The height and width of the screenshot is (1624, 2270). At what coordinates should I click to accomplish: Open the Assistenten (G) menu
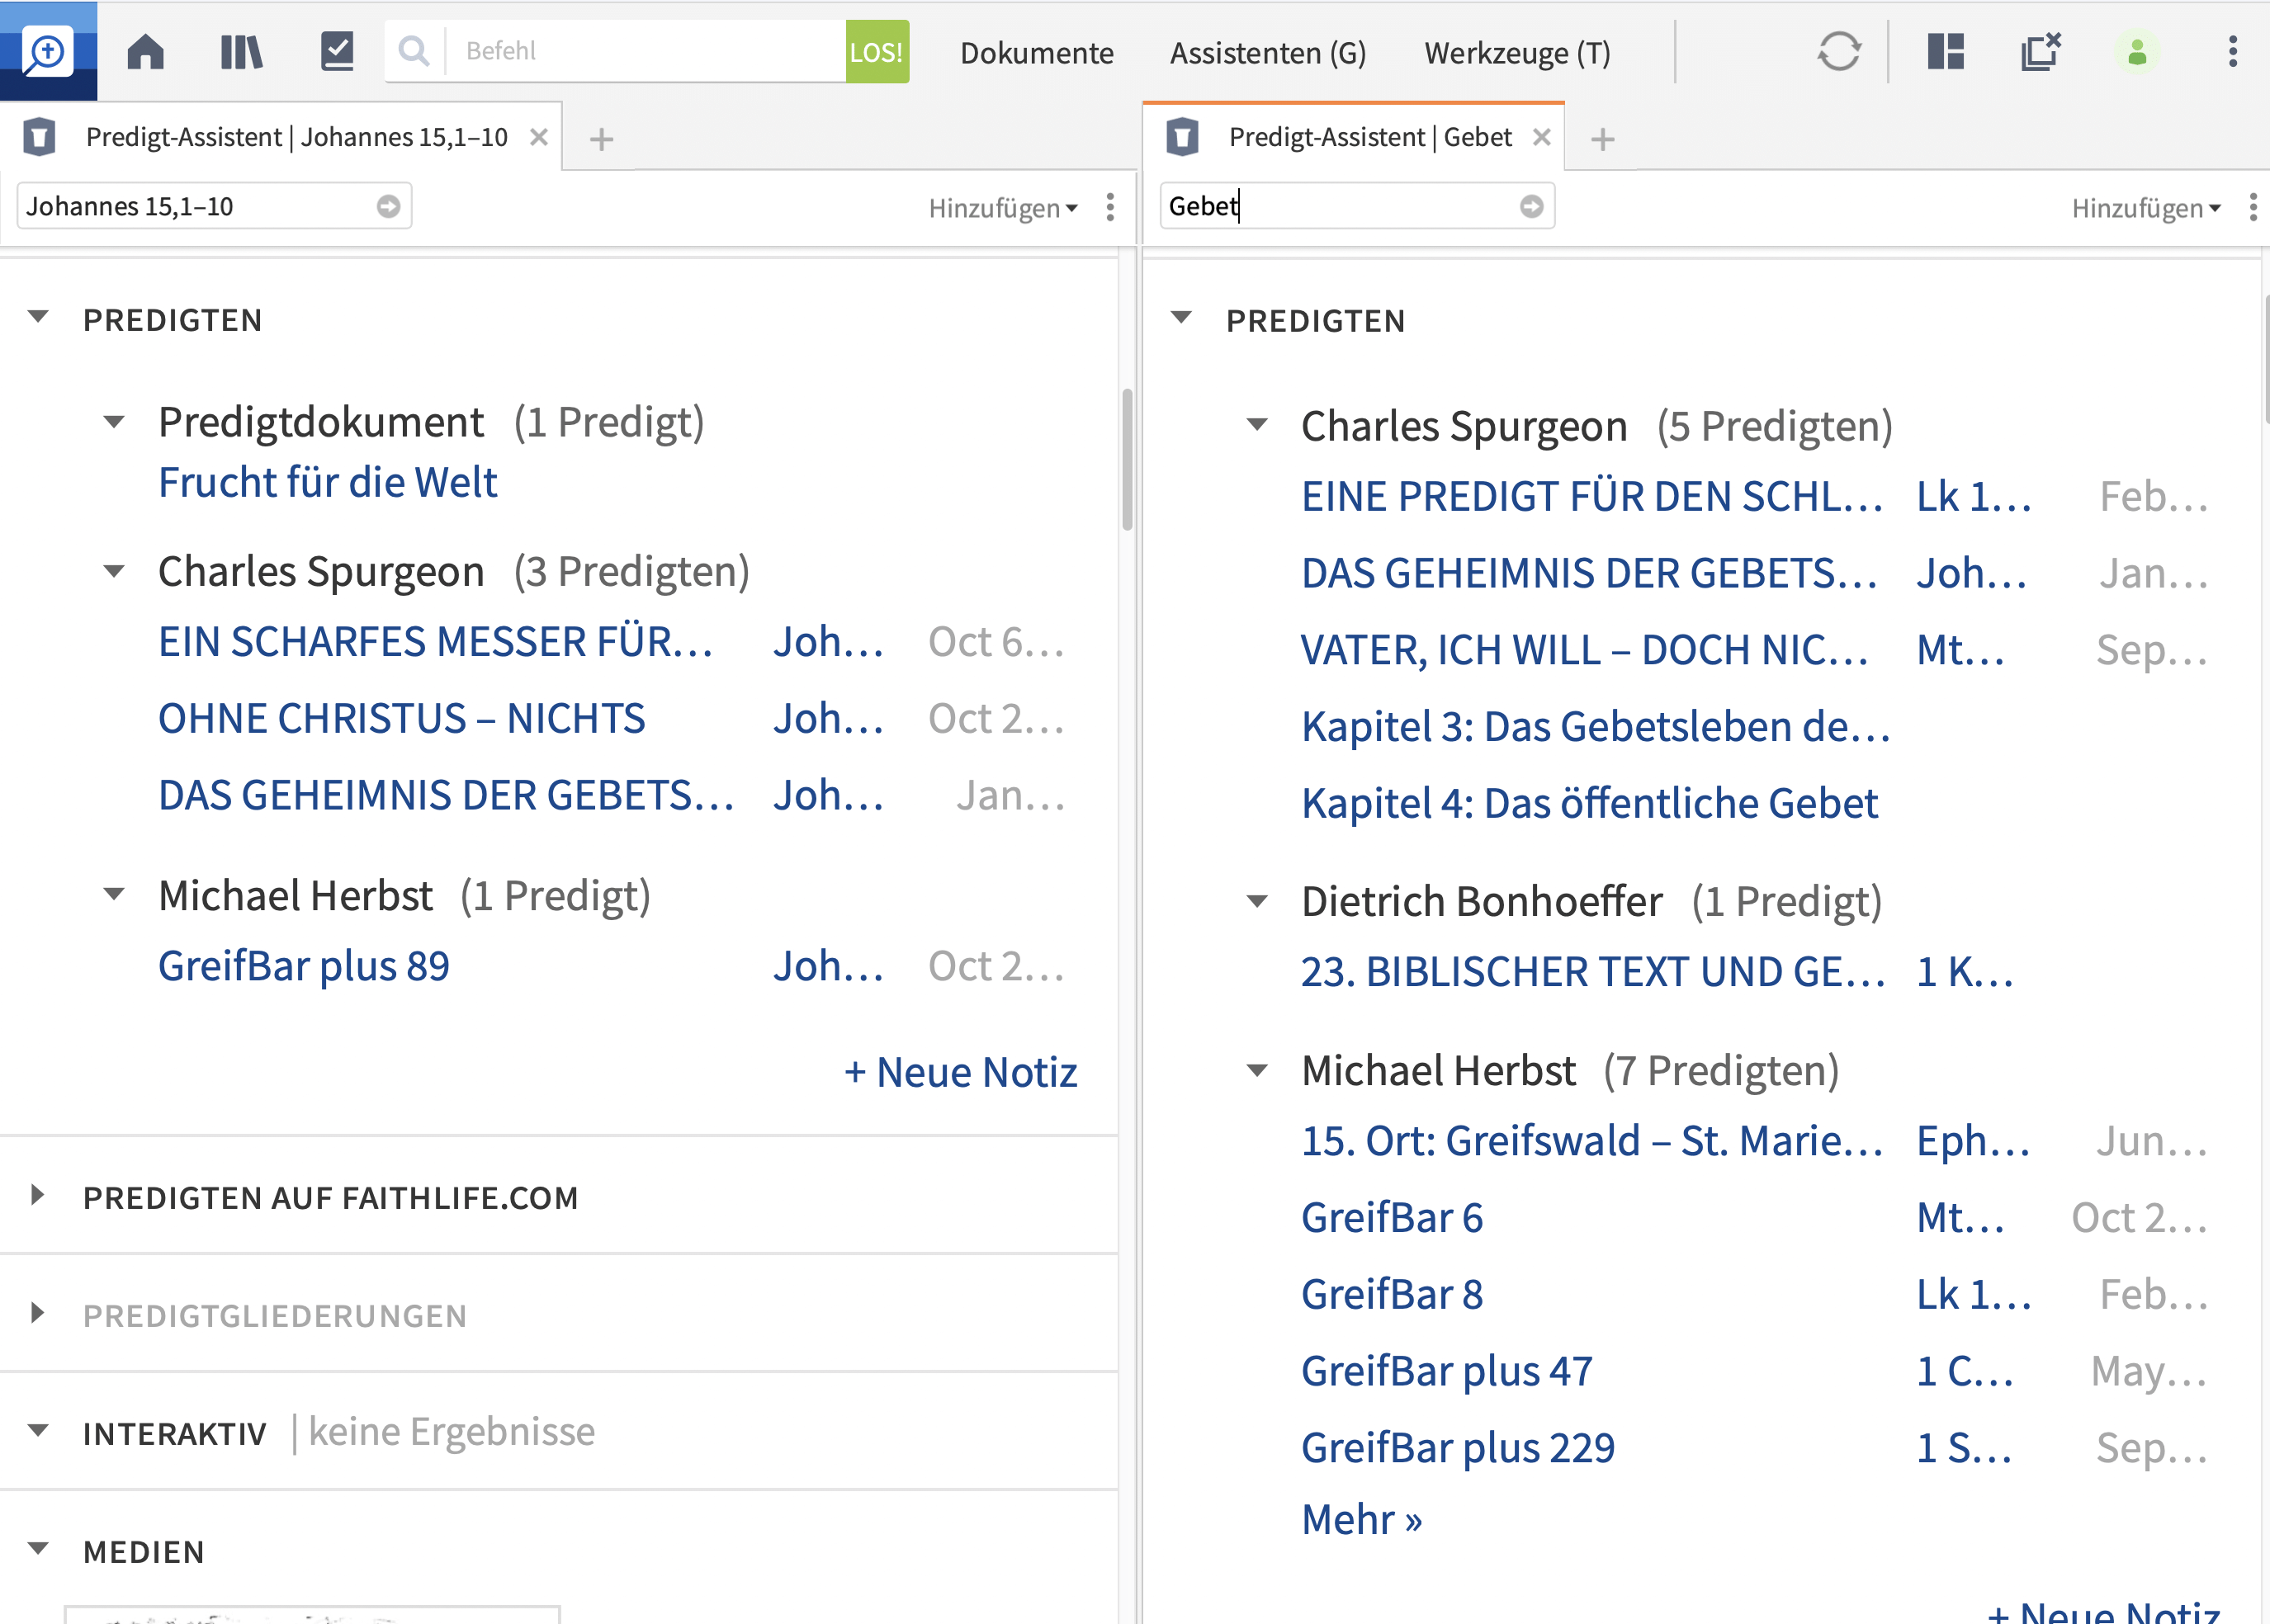click(1268, 52)
